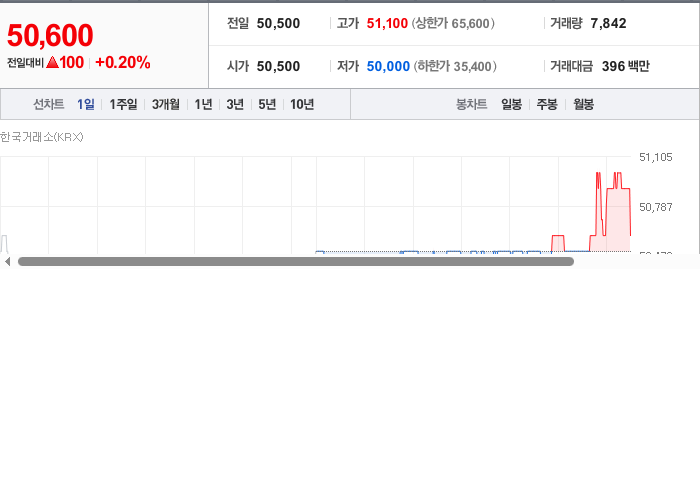Click the 시가 50,500 value
Image resolution: width=700 pixels, height=490 pixels.
[278, 66]
